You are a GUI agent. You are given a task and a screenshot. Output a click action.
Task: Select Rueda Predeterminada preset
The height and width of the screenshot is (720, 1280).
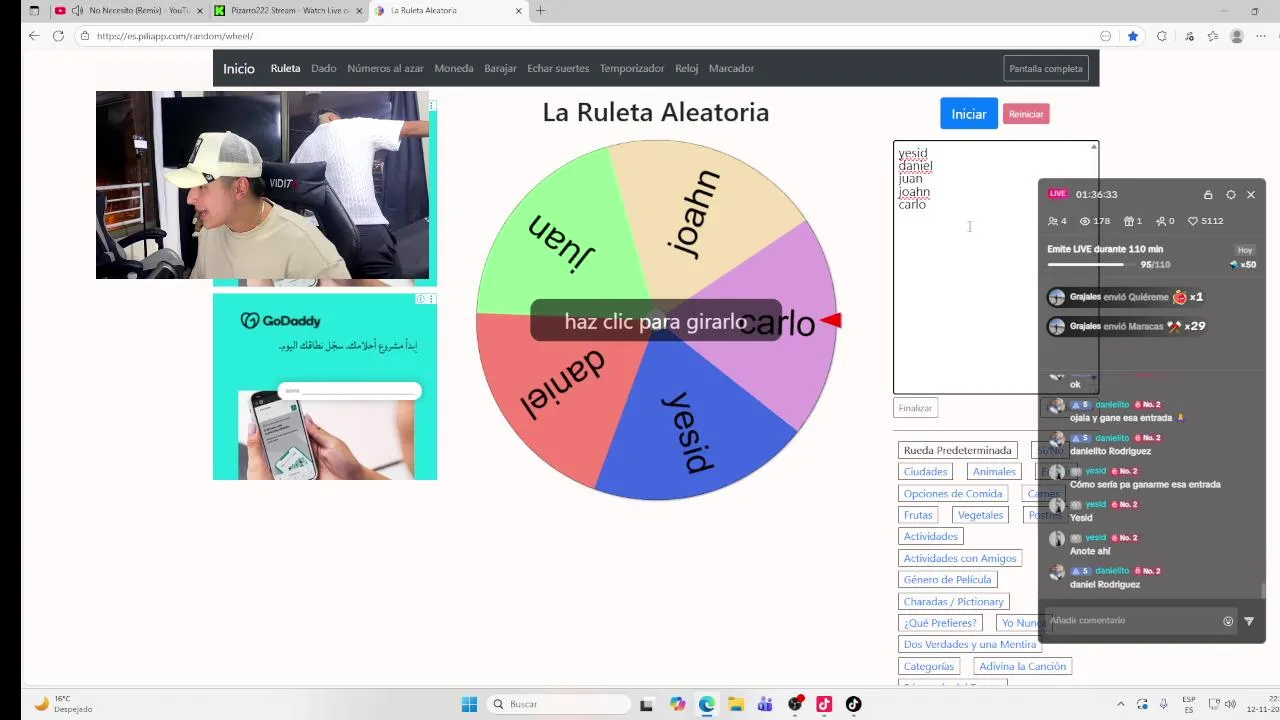pyautogui.click(x=958, y=450)
